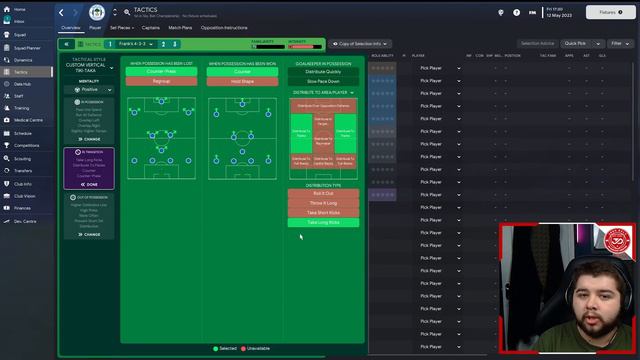This screenshot has height=360, width=640.
Task: Switch to Opposition Instructions tab
Action: (x=224, y=28)
